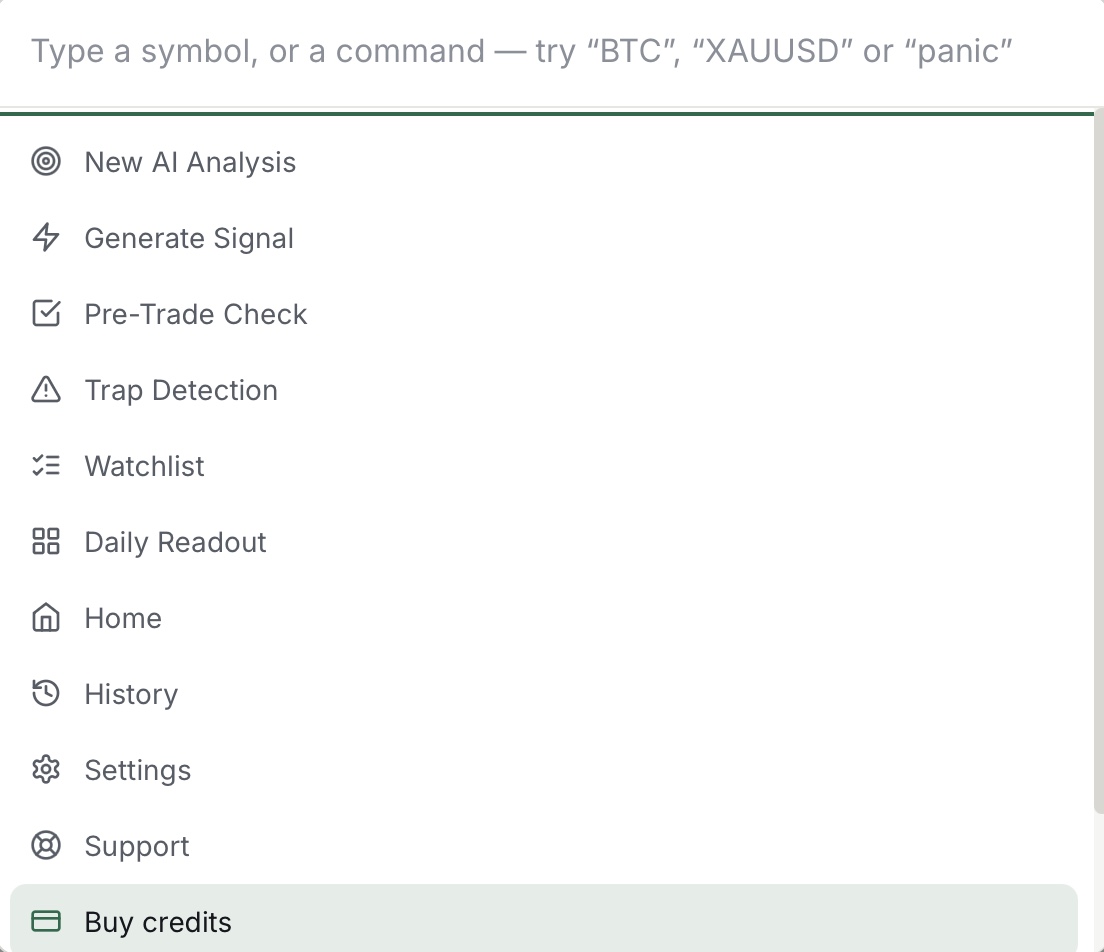The width and height of the screenshot is (1104, 952).
Task: Click the Daily Readout grid icon
Action: pos(46,541)
